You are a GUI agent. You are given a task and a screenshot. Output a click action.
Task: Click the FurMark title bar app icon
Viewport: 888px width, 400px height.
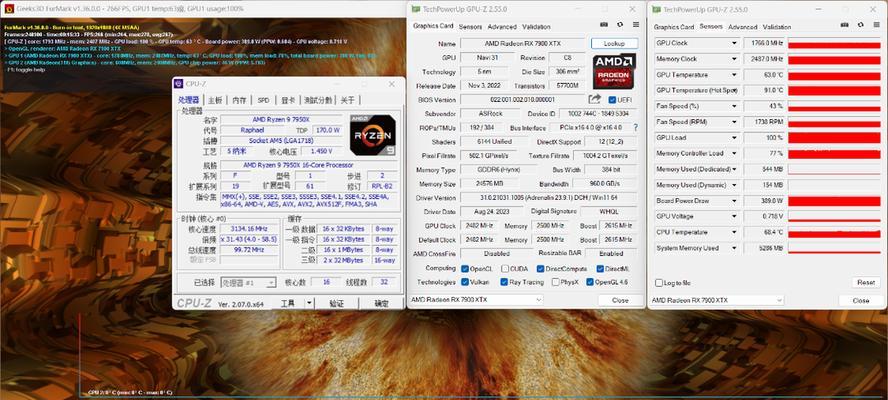9,9
